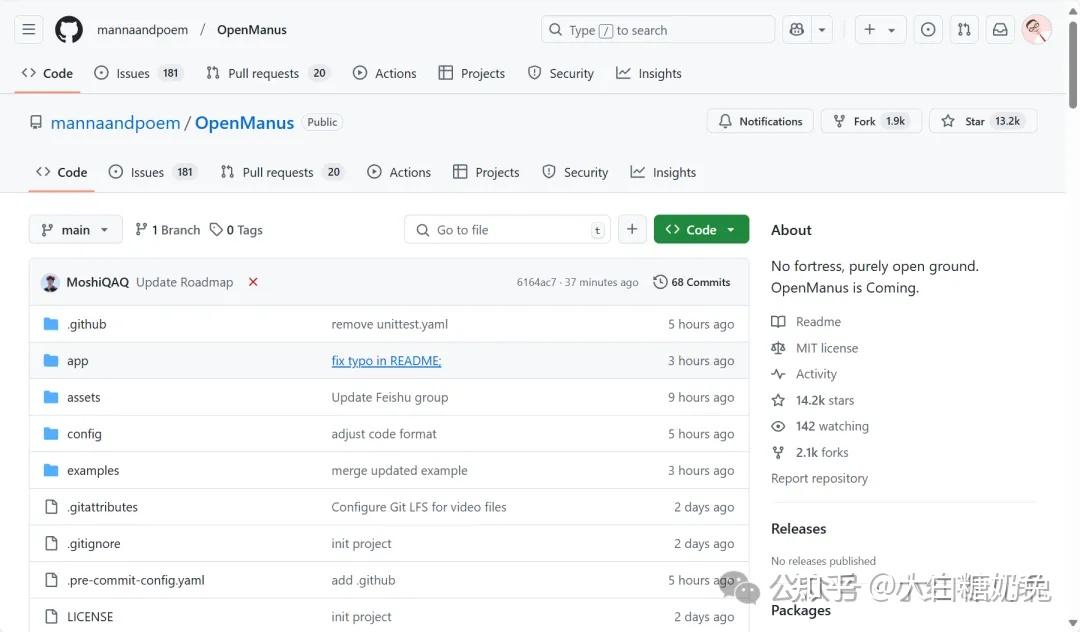Click the GitHub logo icon
Image resolution: width=1080 pixels, height=632 pixels.
point(68,30)
